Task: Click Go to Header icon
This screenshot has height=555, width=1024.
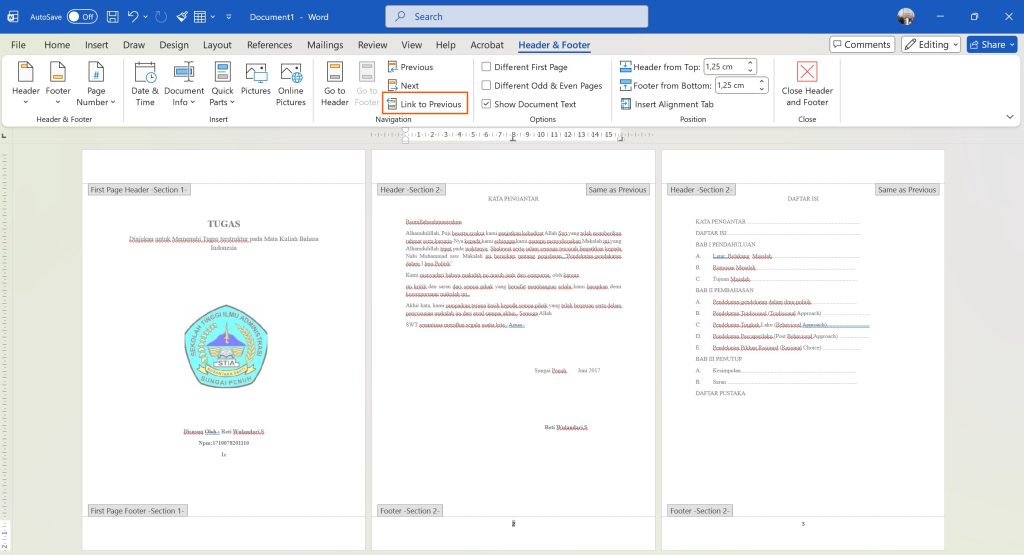Action: pyautogui.click(x=335, y=73)
